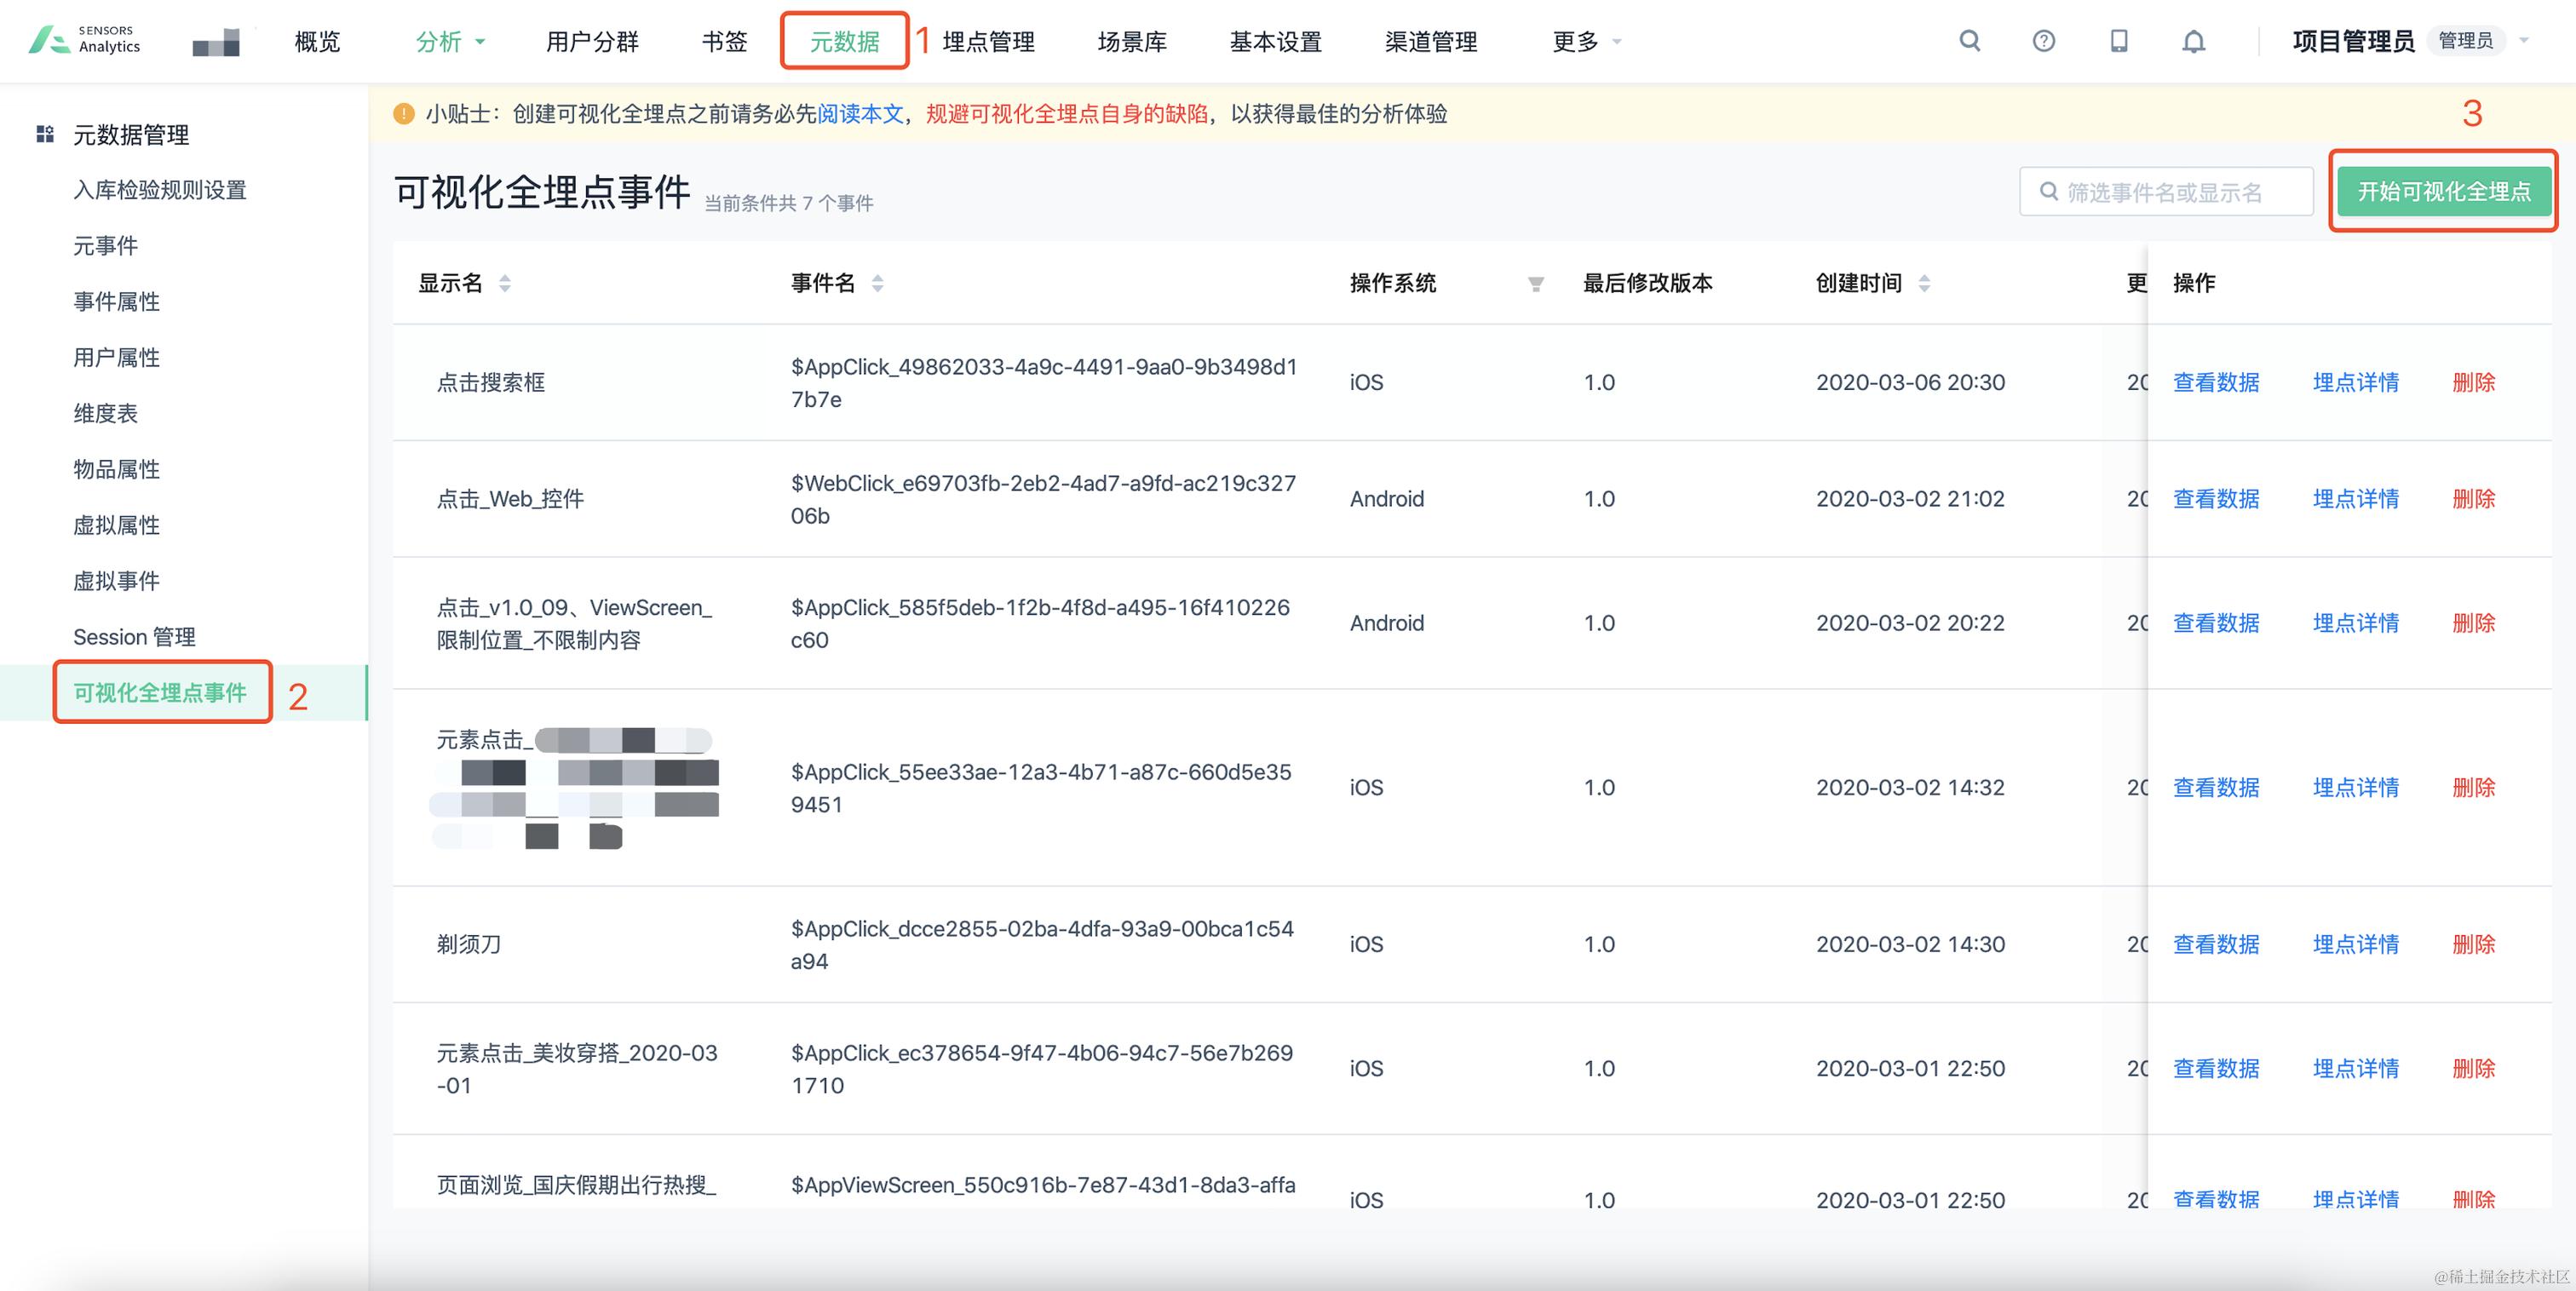Screen dimensions: 2576x1291
Task: Check notifications via the bell icon
Action: (x=2193, y=41)
